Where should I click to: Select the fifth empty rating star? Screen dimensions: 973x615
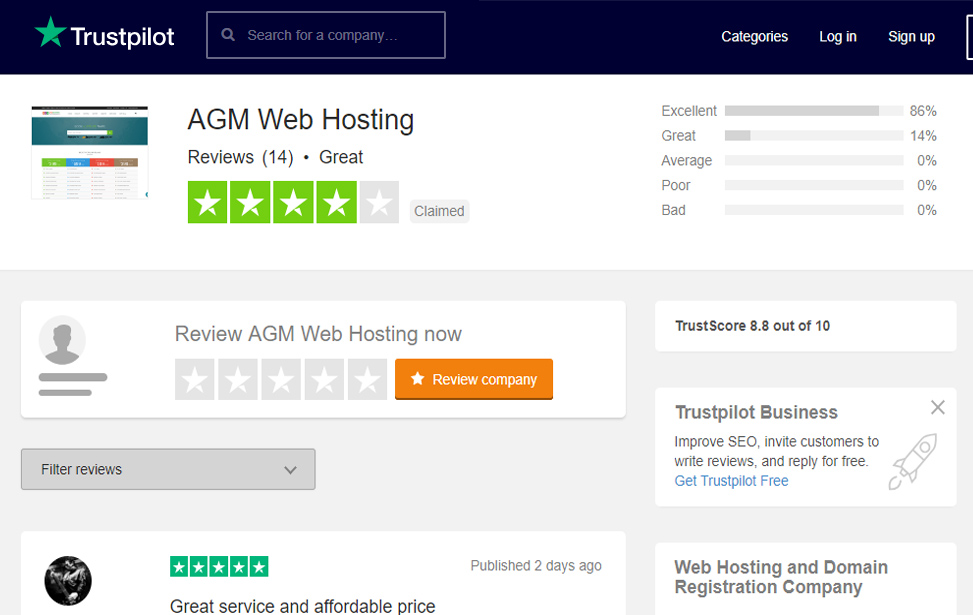click(367, 380)
